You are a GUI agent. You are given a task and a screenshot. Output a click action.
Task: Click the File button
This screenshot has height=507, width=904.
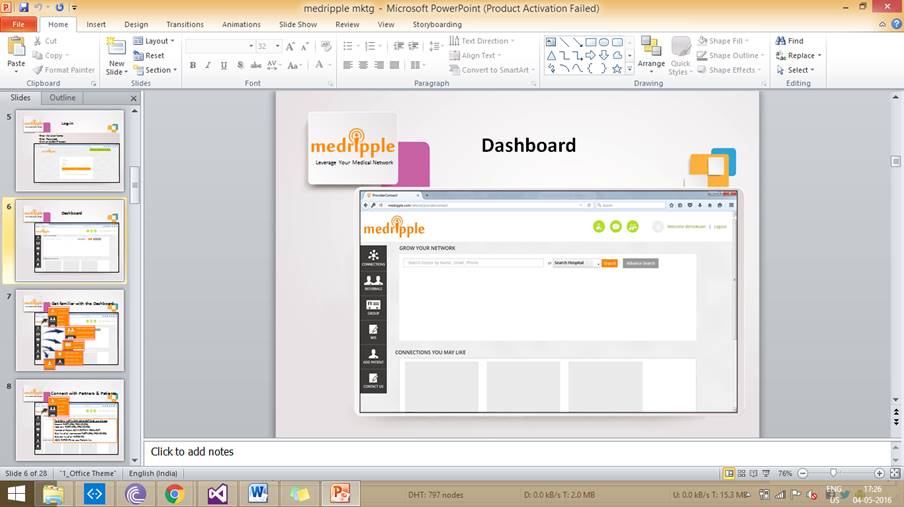(18, 24)
